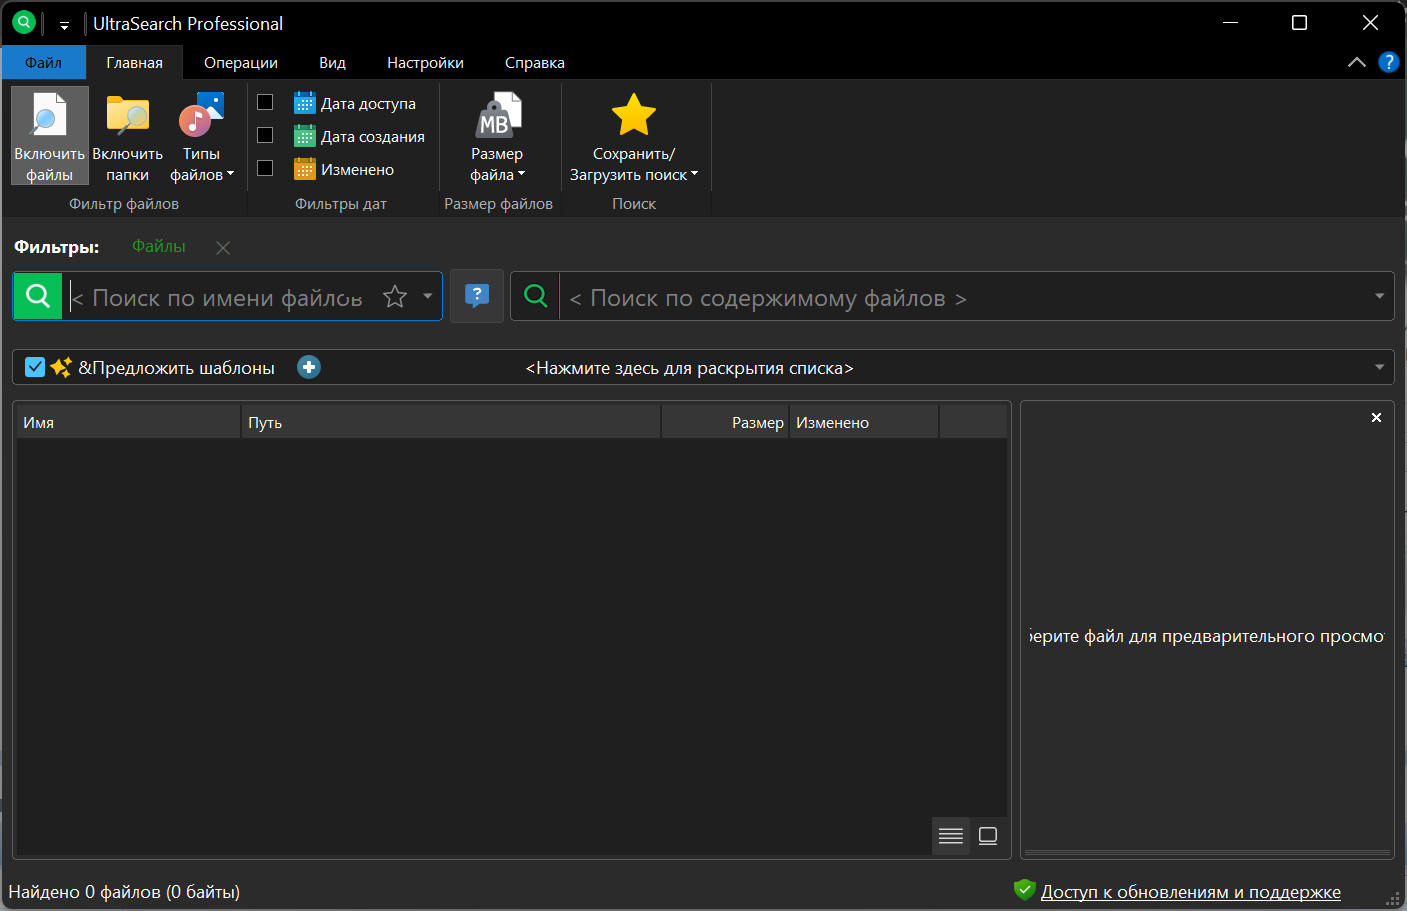Image resolution: width=1407 pixels, height=911 pixels.
Task: Switch to the Справка ribbon tab
Action: pyautogui.click(x=535, y=62)
